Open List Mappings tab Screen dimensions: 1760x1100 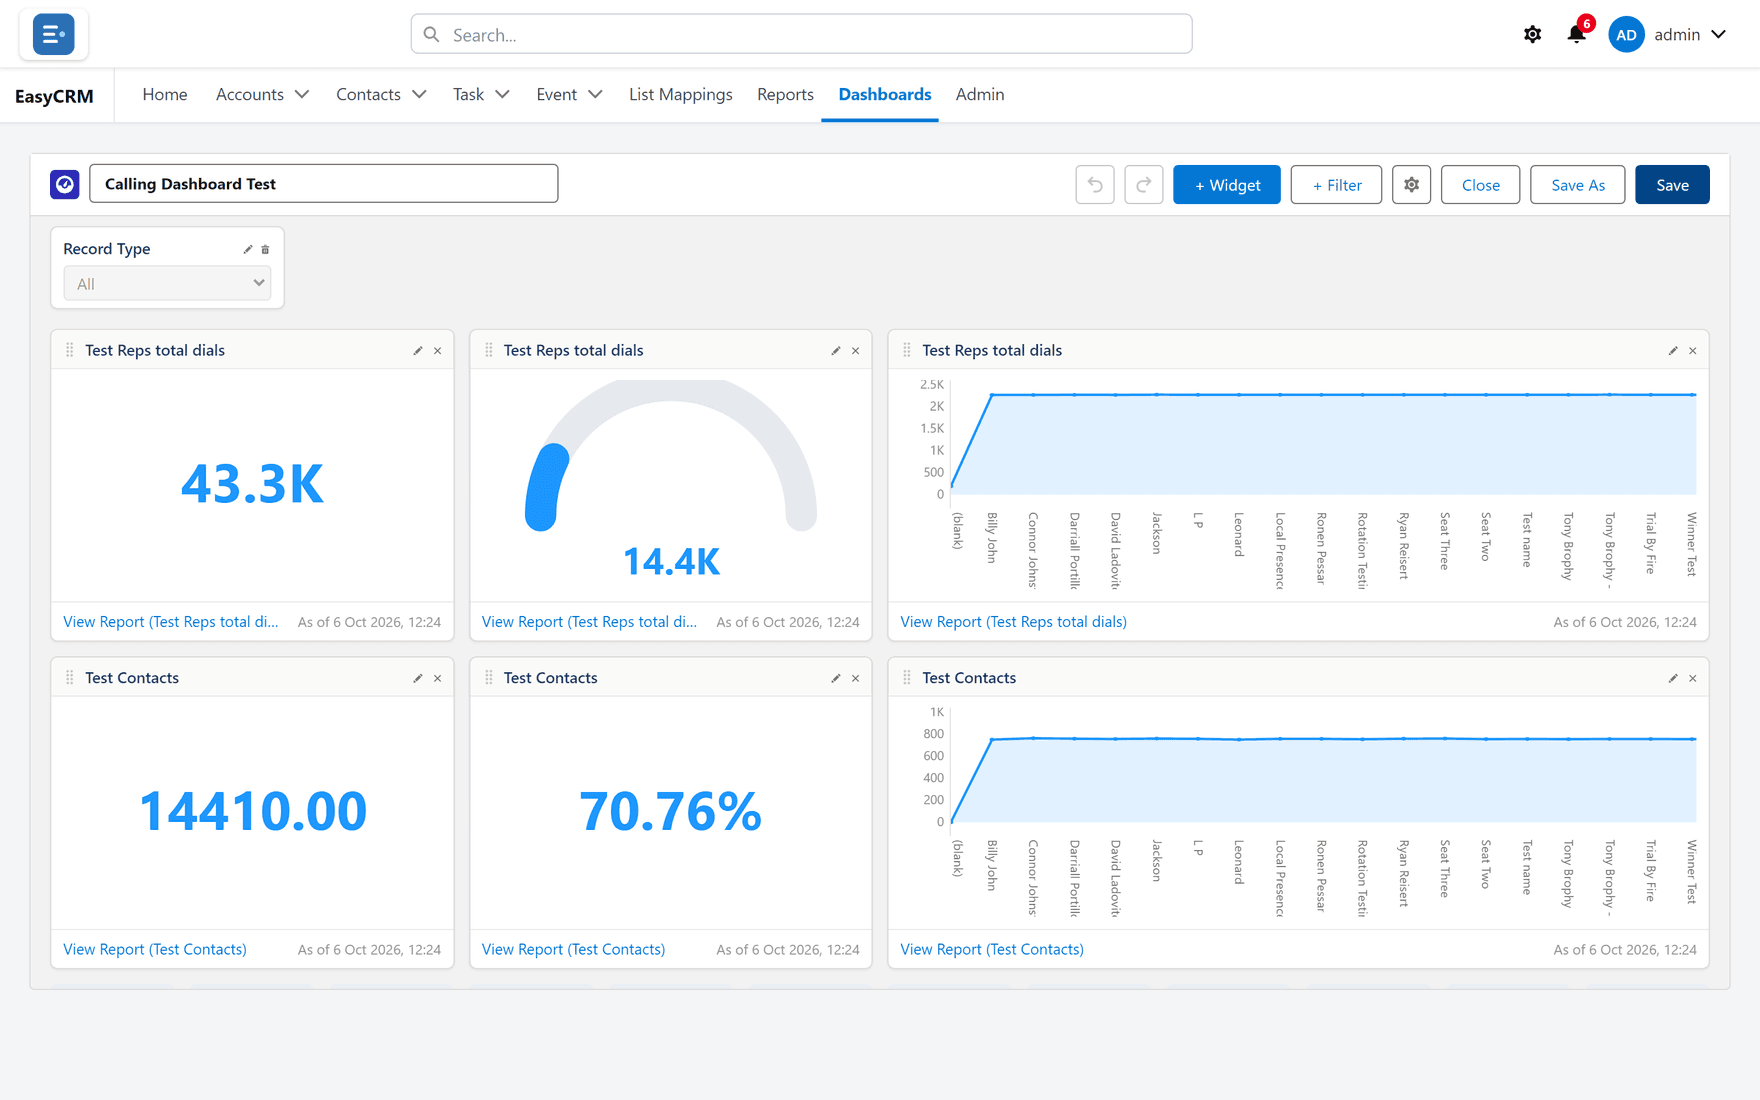point(681,94)
